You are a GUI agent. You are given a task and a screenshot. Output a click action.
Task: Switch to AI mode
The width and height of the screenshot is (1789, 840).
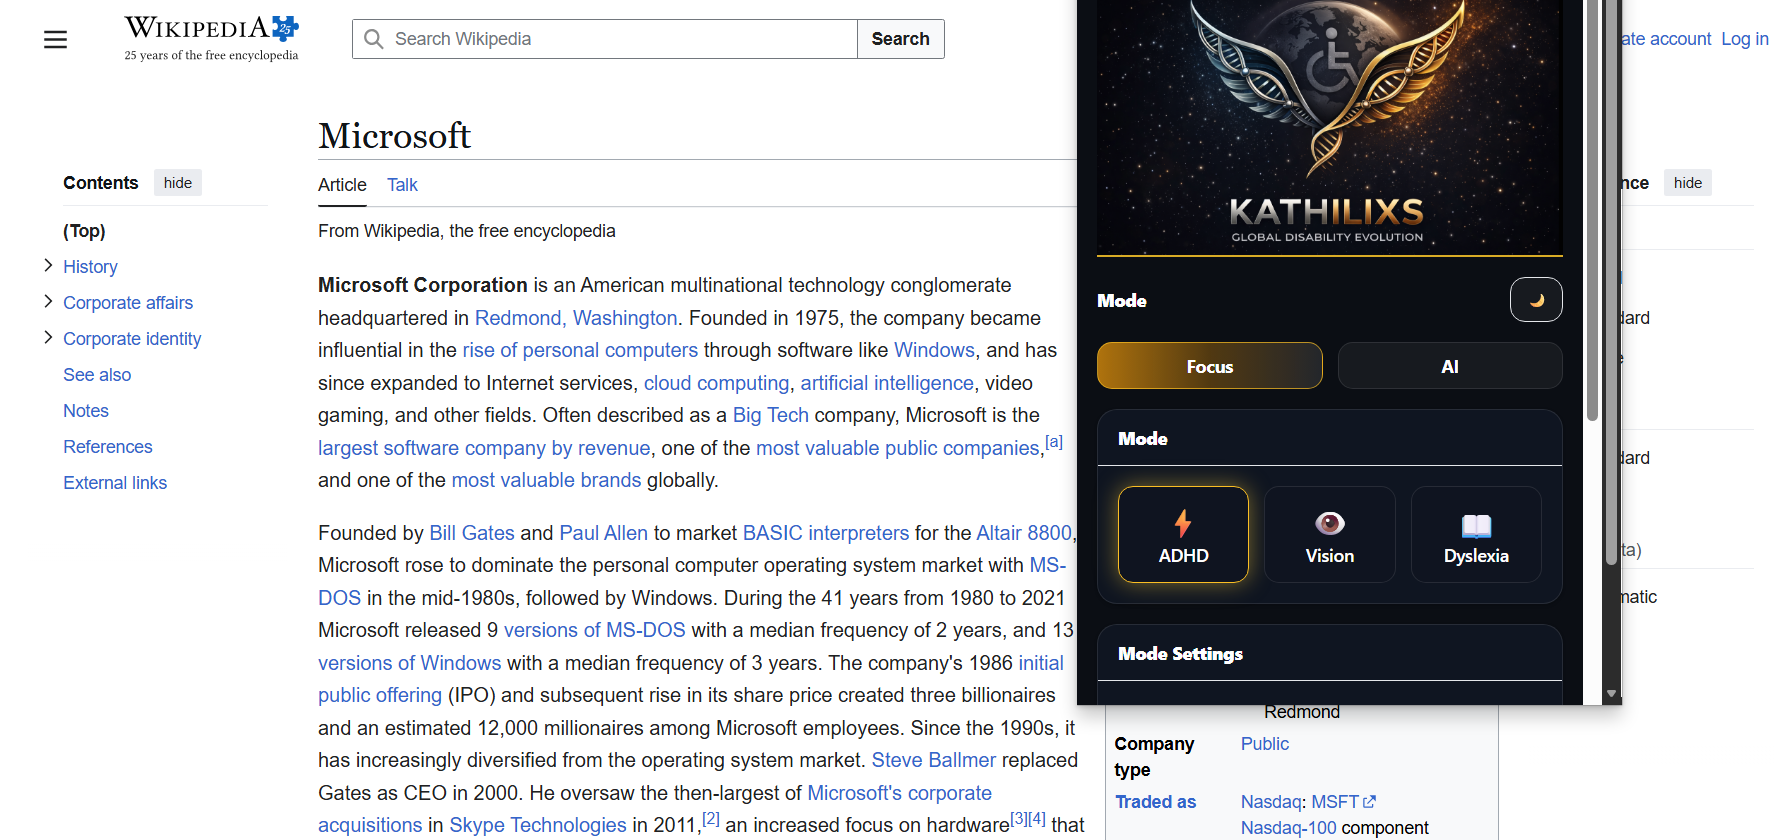[1450, 366]
